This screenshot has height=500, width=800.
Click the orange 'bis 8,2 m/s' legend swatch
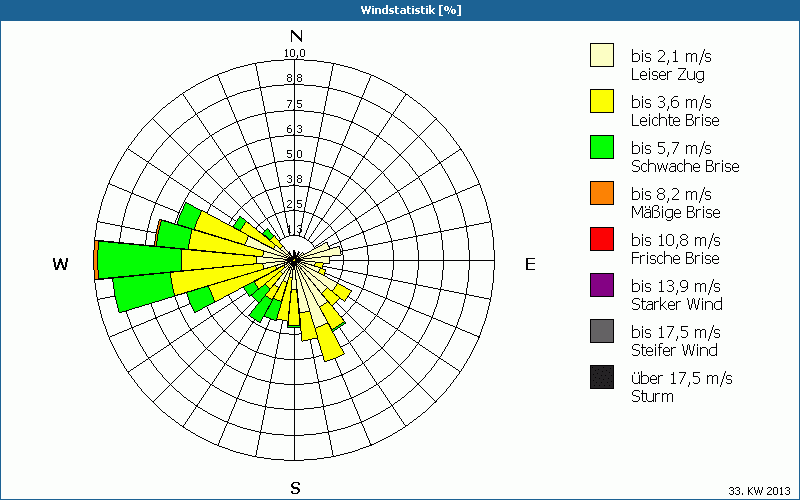click(x=602, y=193)
